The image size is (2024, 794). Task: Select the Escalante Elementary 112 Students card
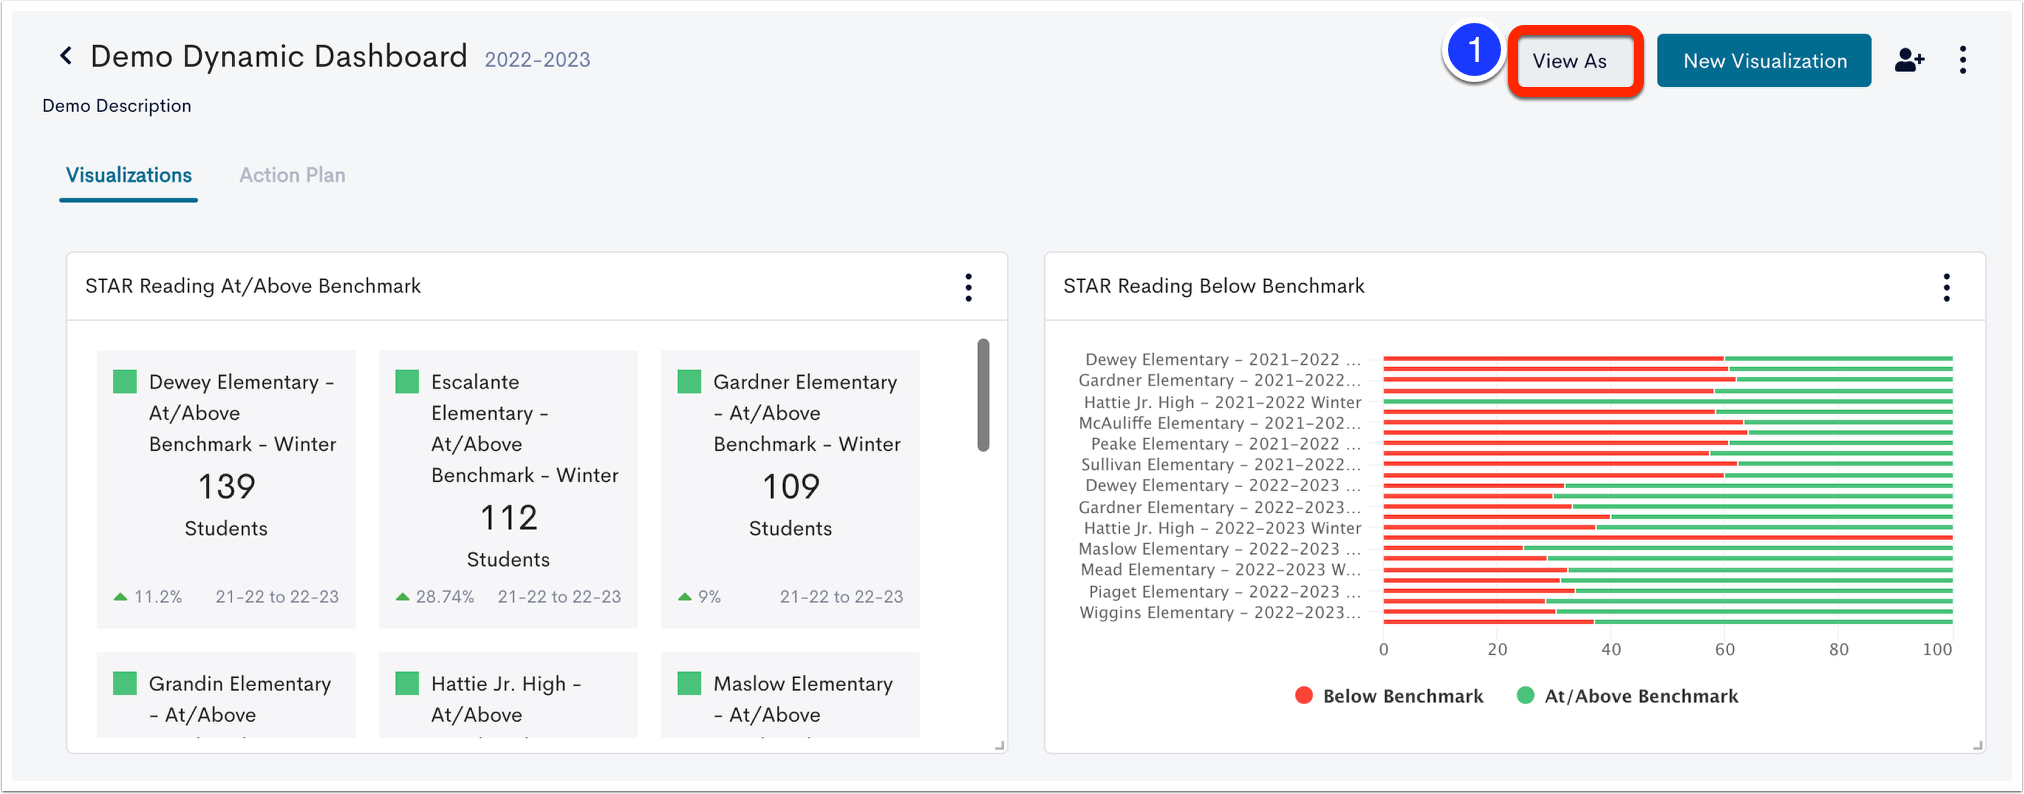508,489
